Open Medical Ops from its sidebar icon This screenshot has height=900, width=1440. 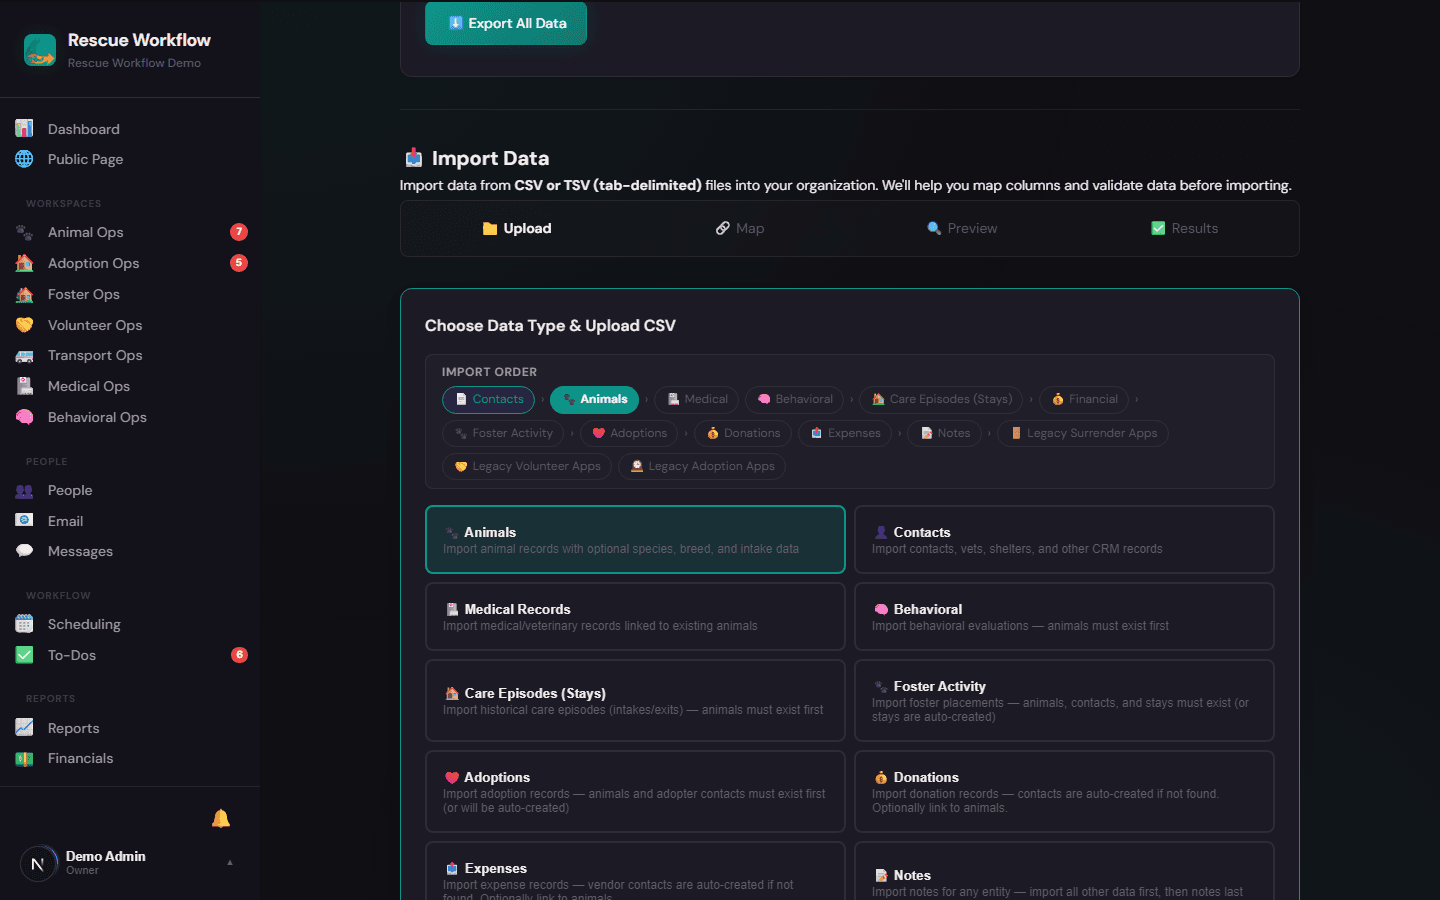(x=25, y=386)
